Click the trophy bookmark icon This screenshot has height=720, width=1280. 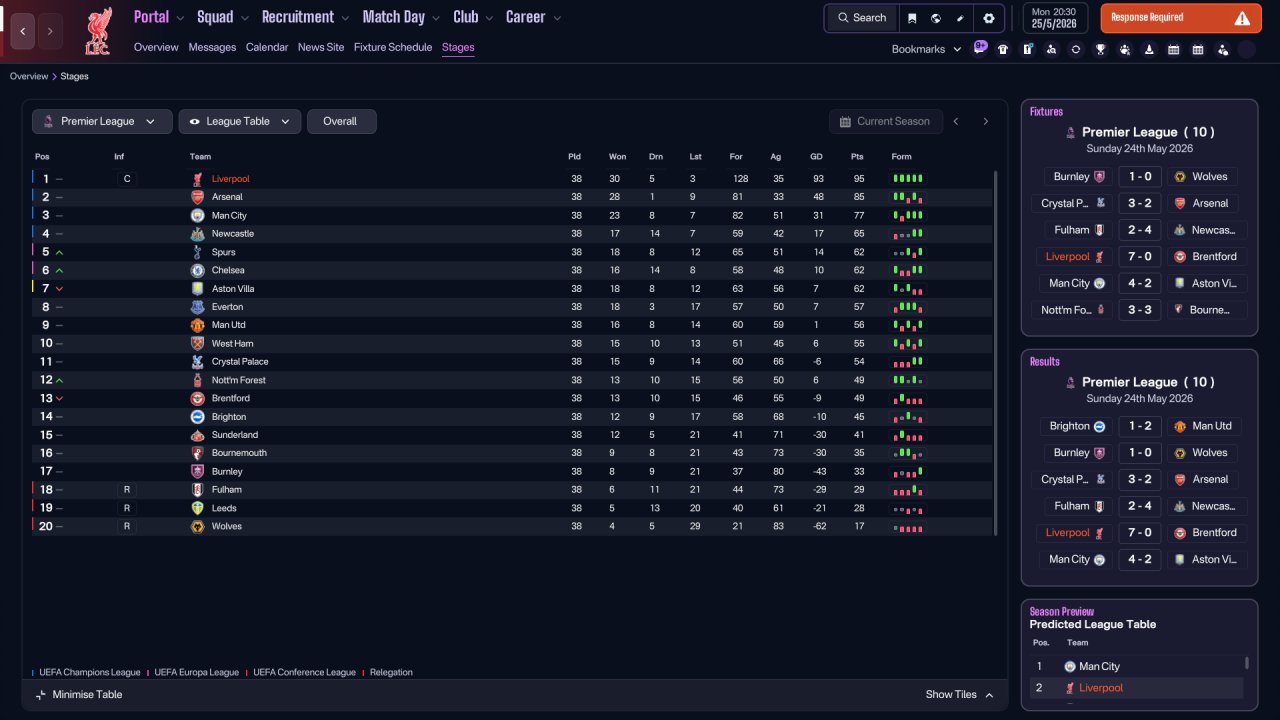click(x=1100, y=49)
